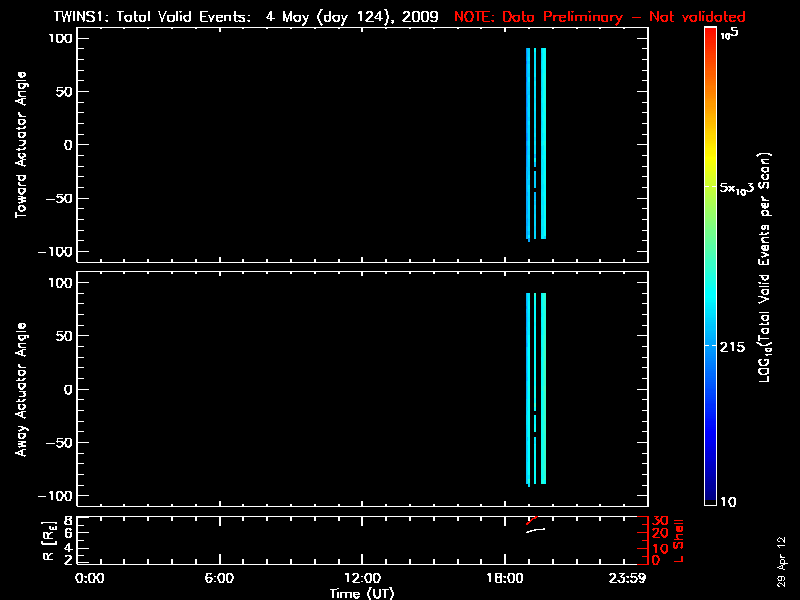Click the cyan region of the color bar
The height and width of the screenshot is (600, 800).
(710, 300)
